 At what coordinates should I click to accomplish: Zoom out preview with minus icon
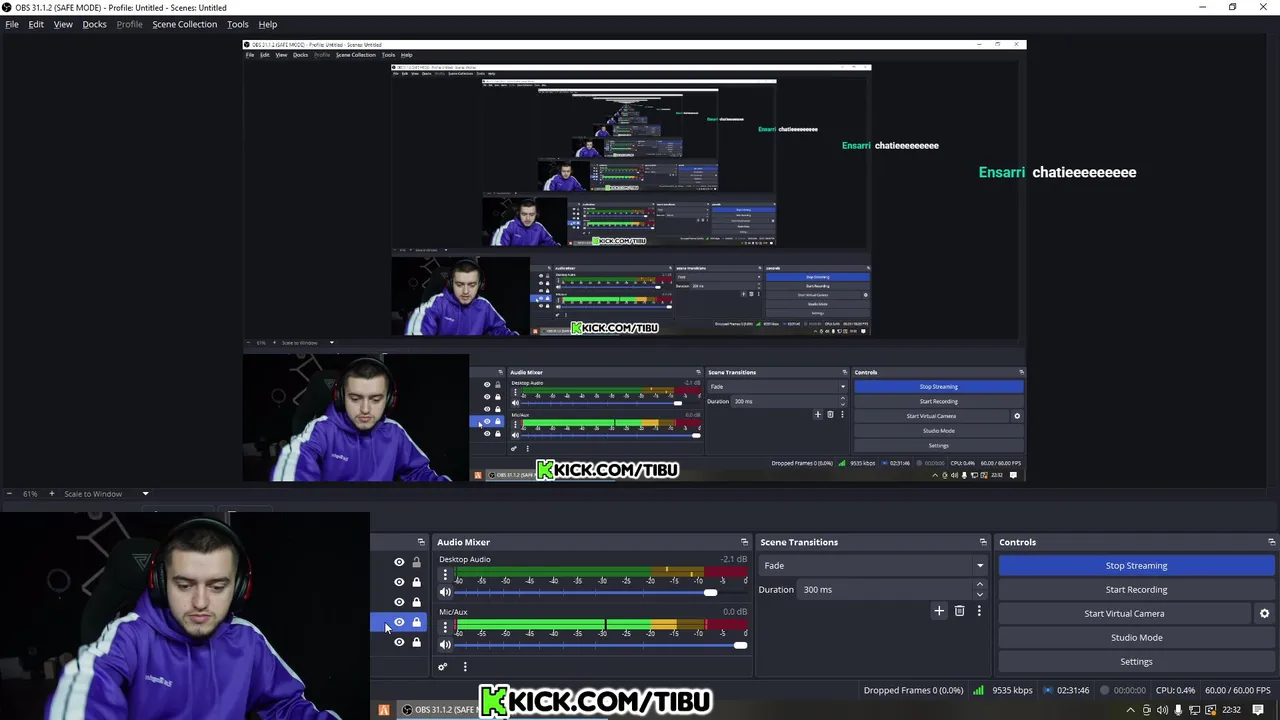[10, 493]
